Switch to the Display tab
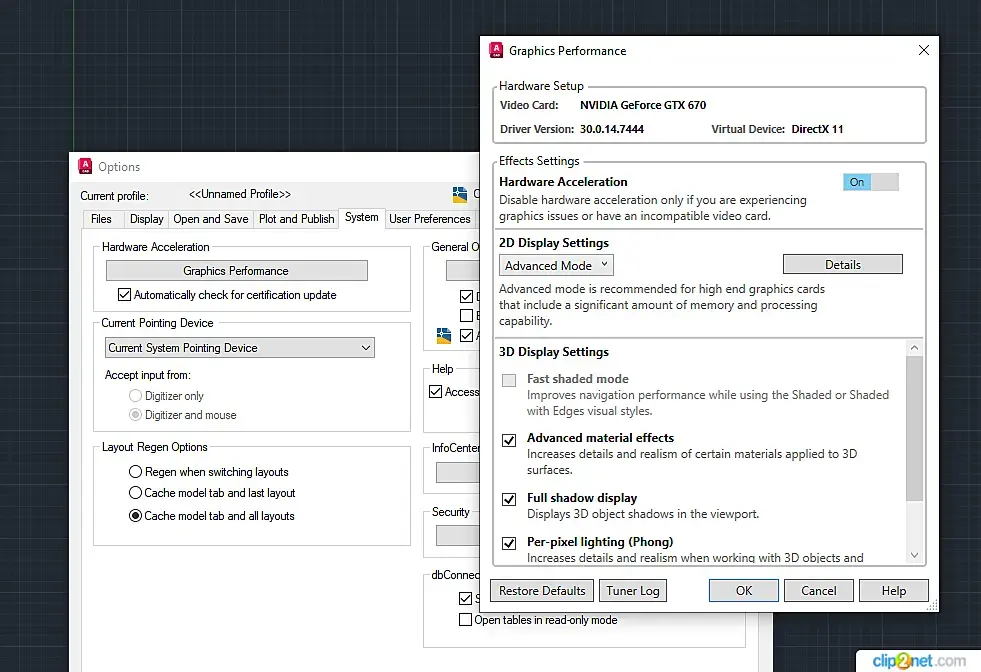 click(x=146, y=219)
